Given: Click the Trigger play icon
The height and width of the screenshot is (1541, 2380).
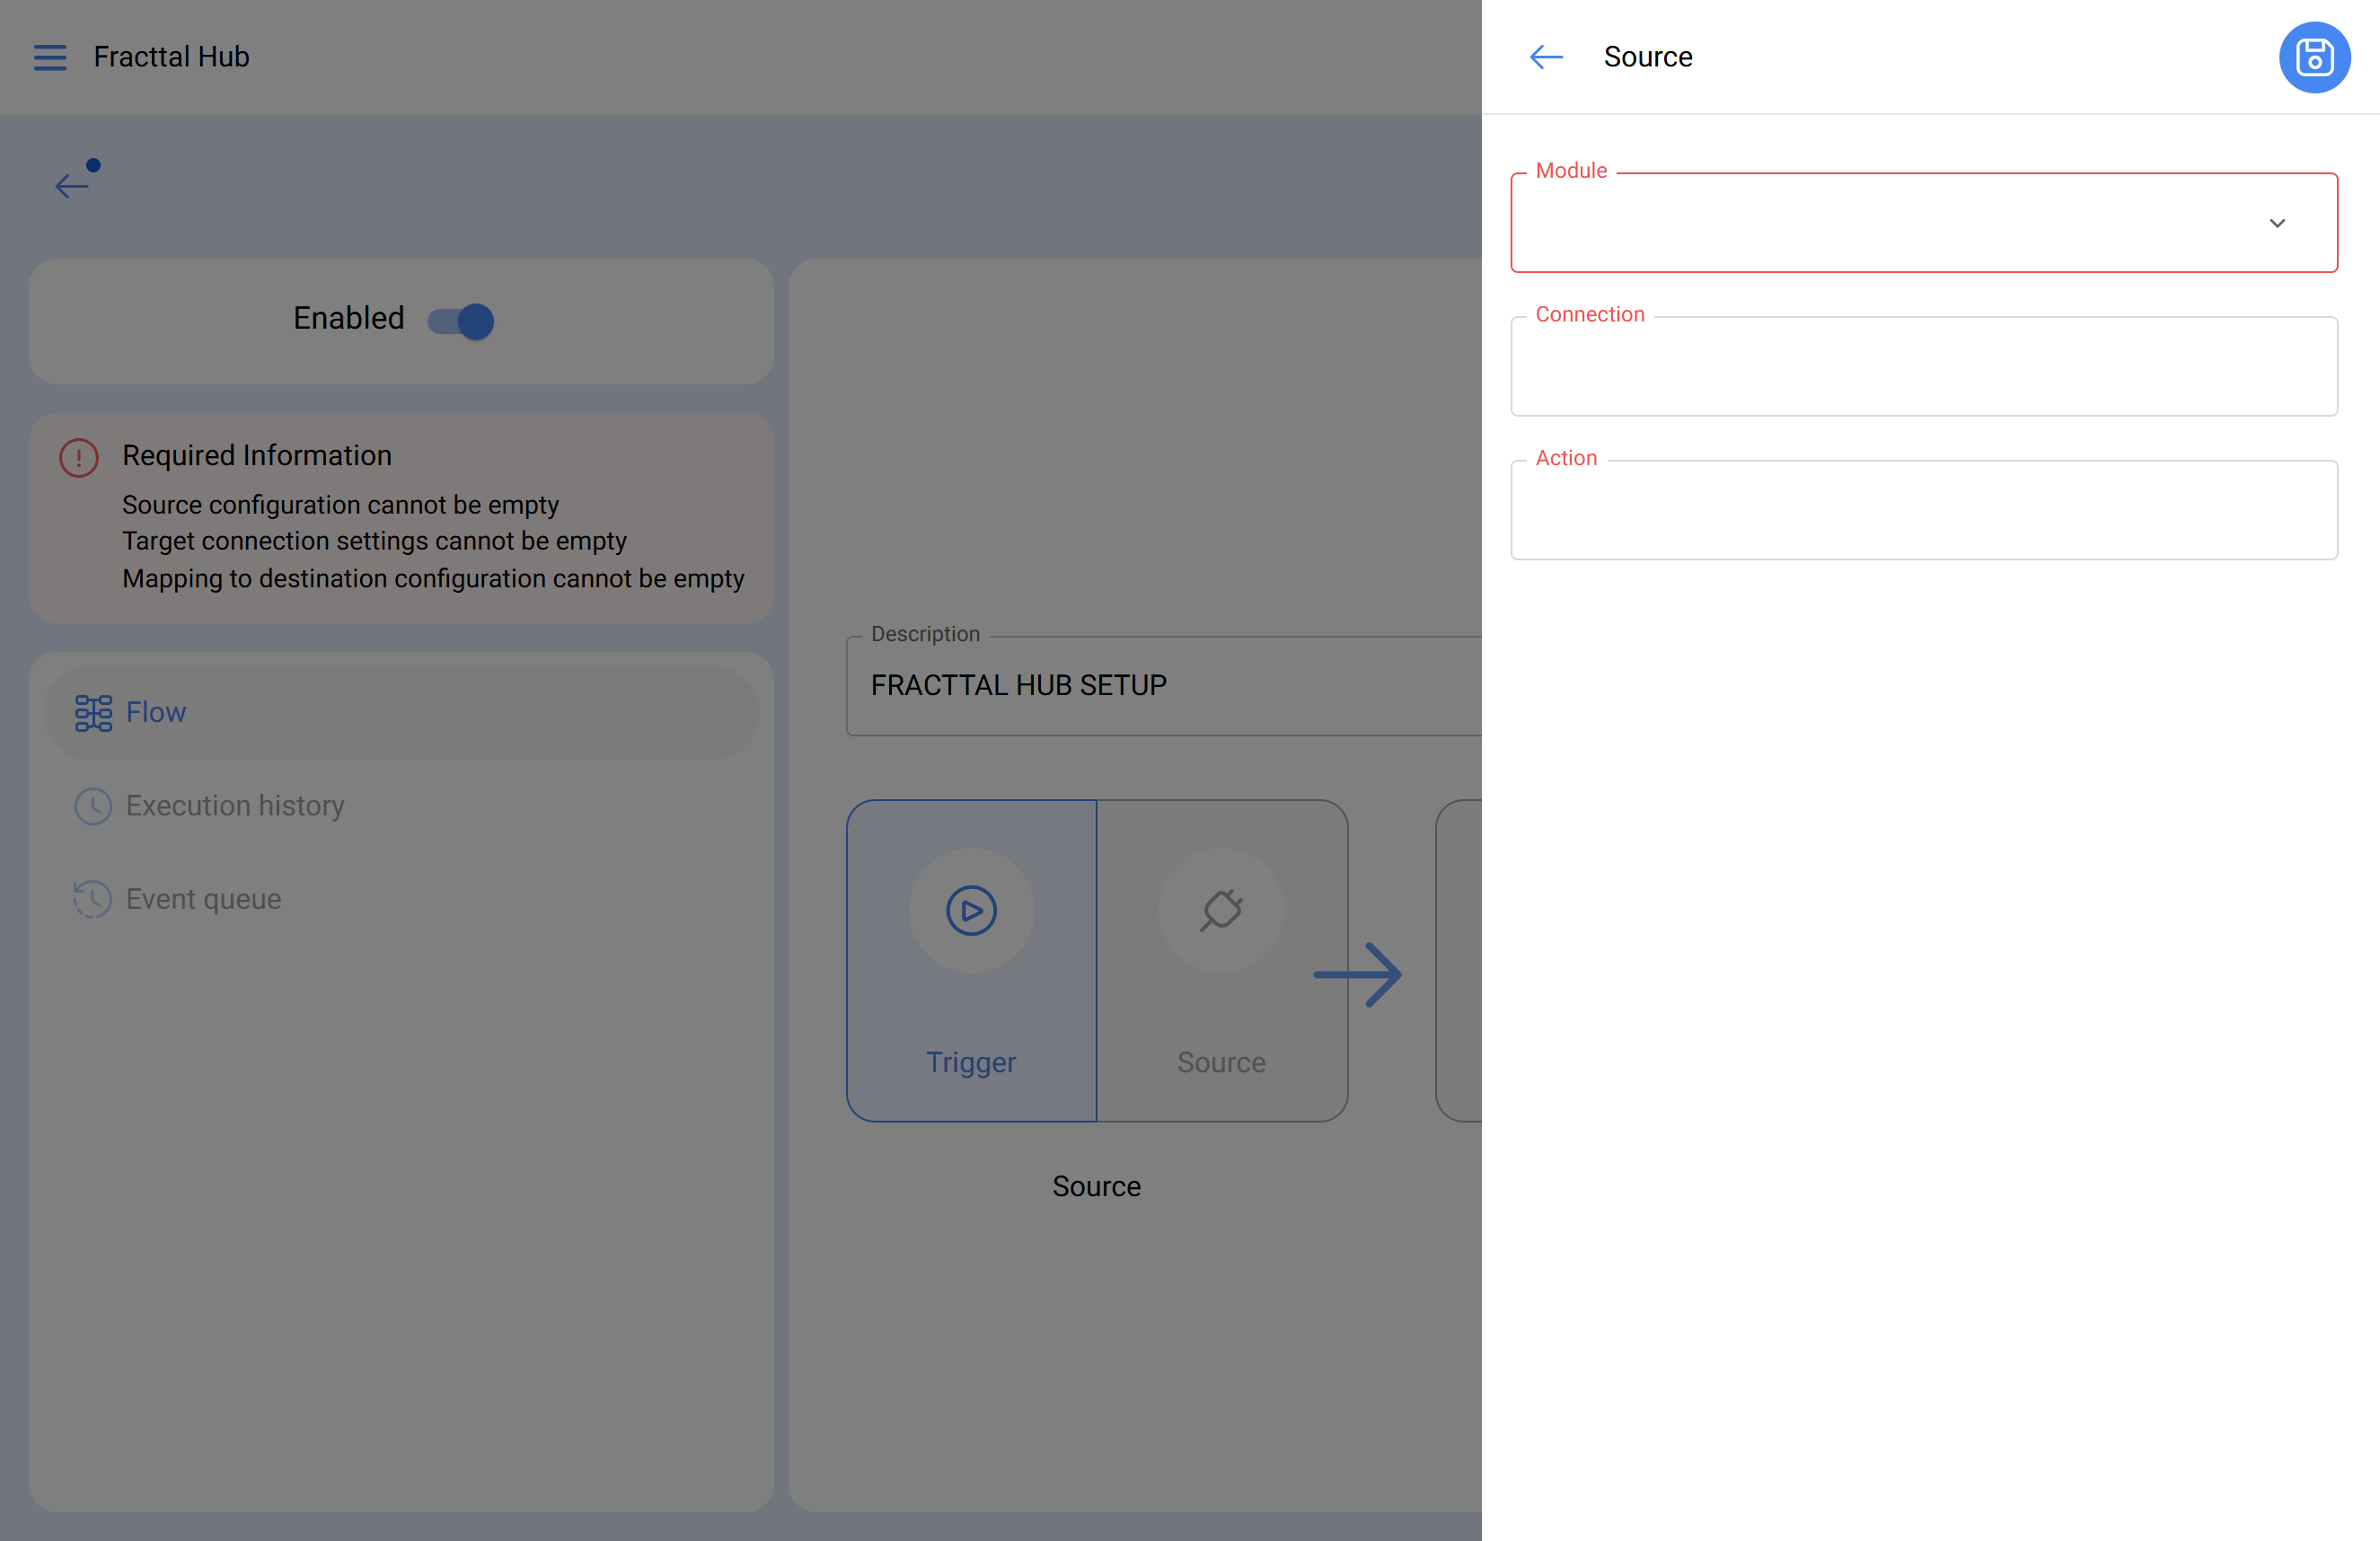Looking at the screenshot, I should [x=970, y=910].
